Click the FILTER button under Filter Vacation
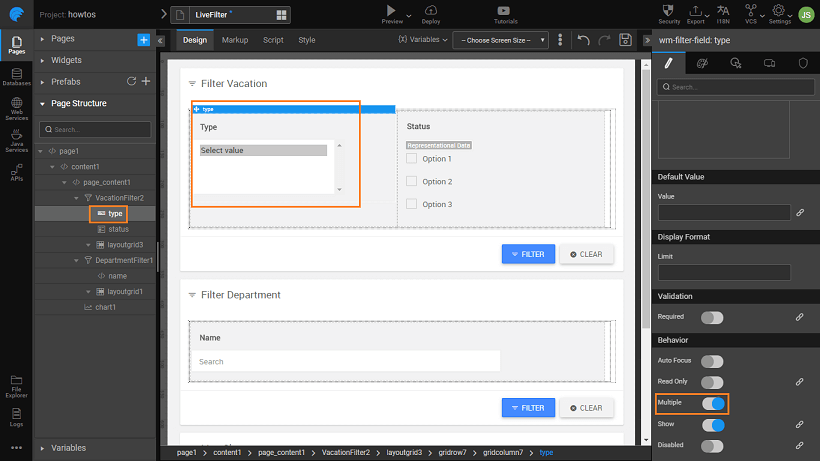The image size is (820, 461). pyautogui.click(x=527, y=254)
